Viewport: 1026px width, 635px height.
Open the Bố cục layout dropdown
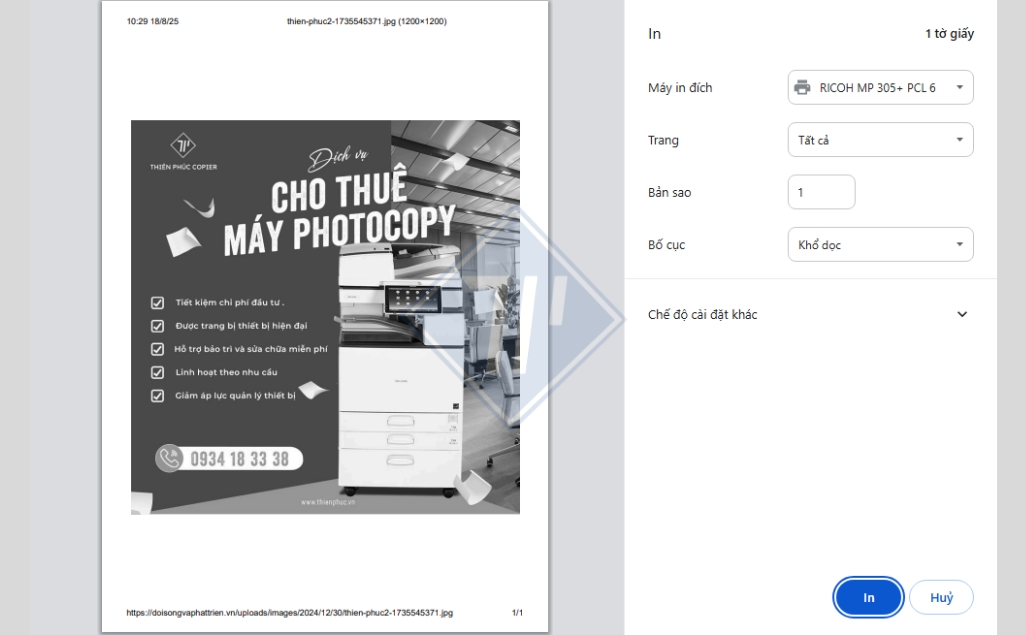[x=880, y=244]
